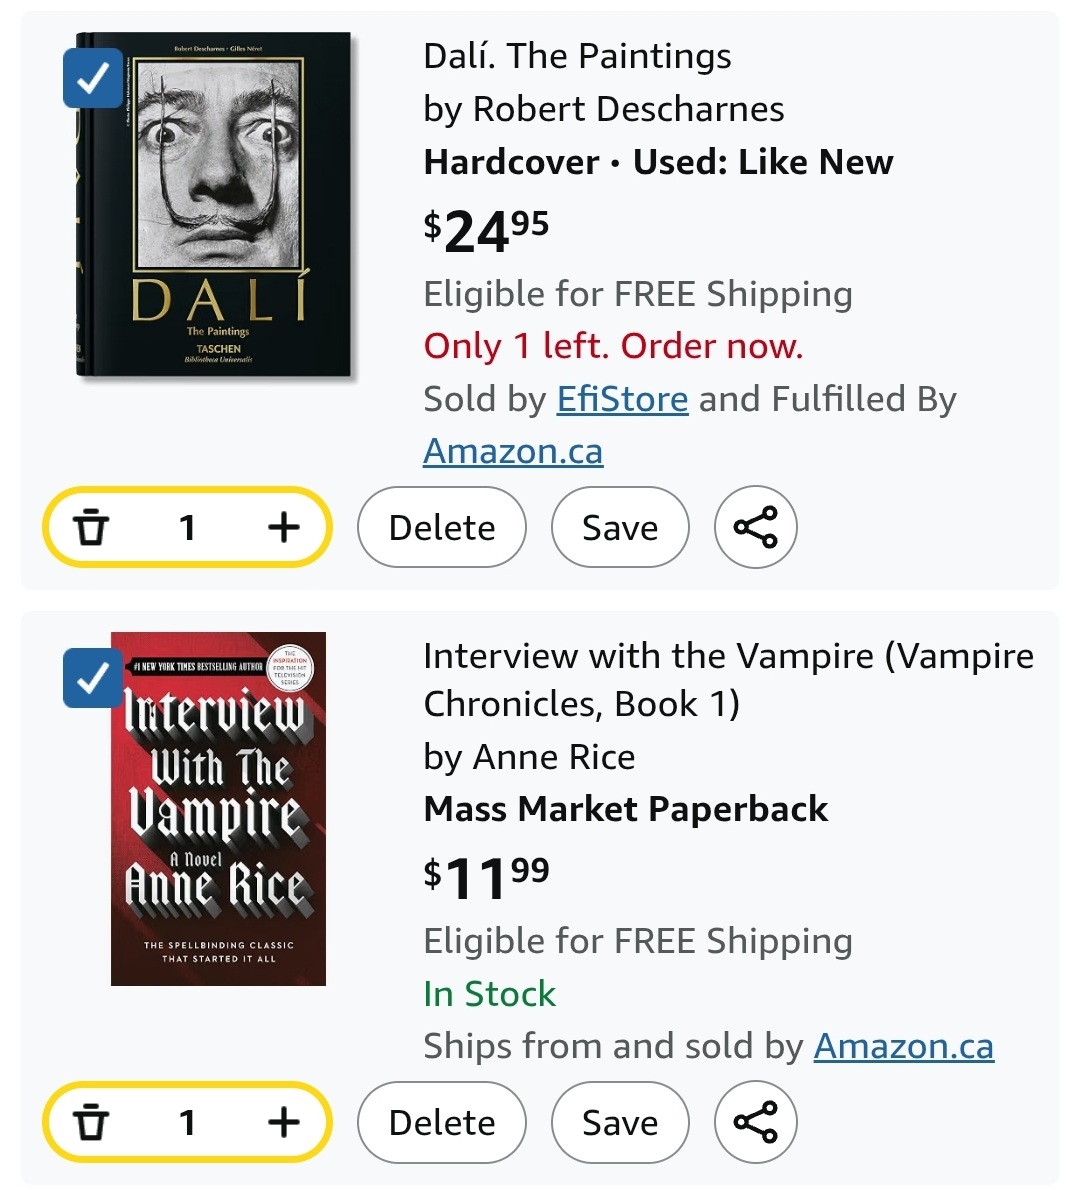Save Interview with the Vampire for later

(620, 1122)
